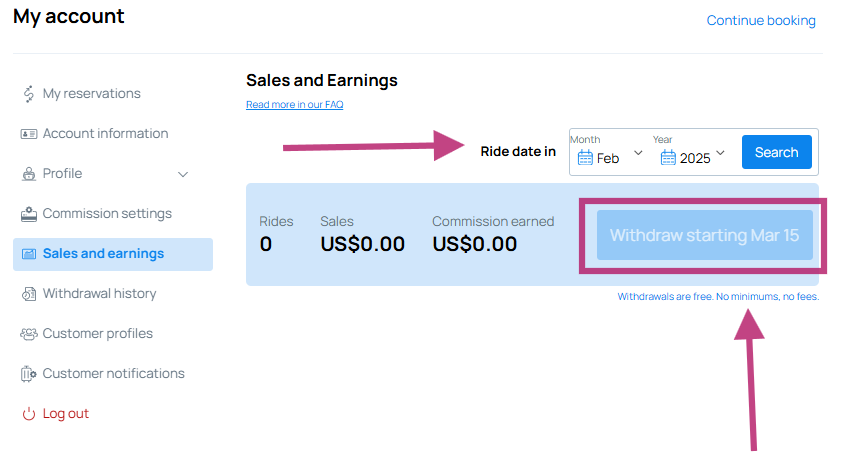Click the My reservations route icon
Image resolution: width=842 pixels, height=460 pixels.
point(28,94)
